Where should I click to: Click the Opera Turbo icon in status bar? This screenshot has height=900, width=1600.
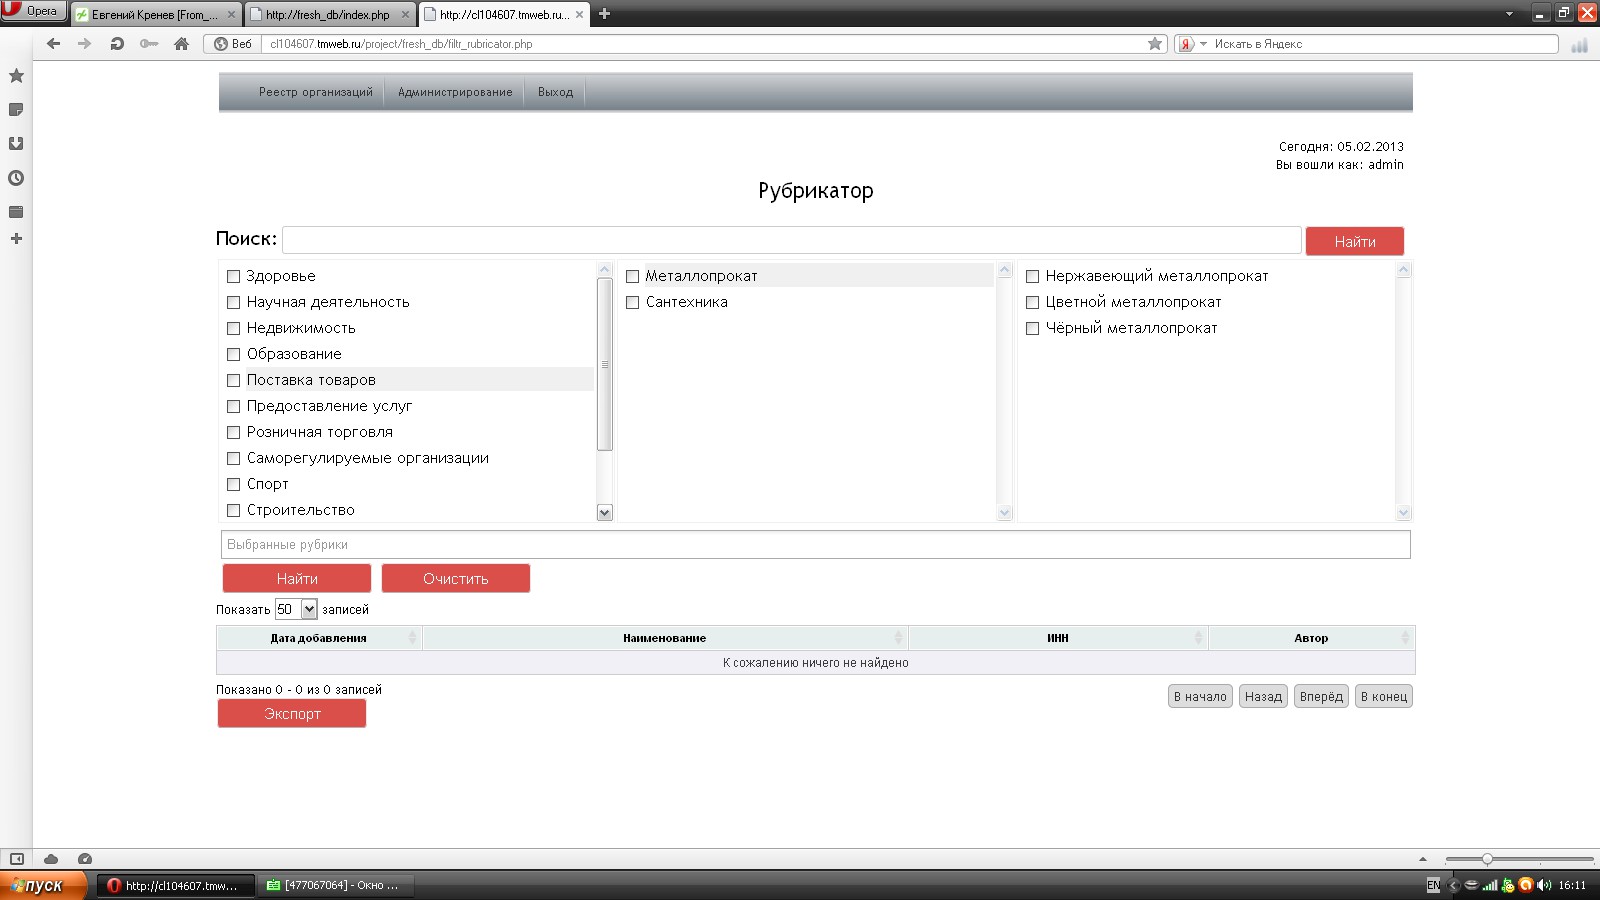point(85,859)
